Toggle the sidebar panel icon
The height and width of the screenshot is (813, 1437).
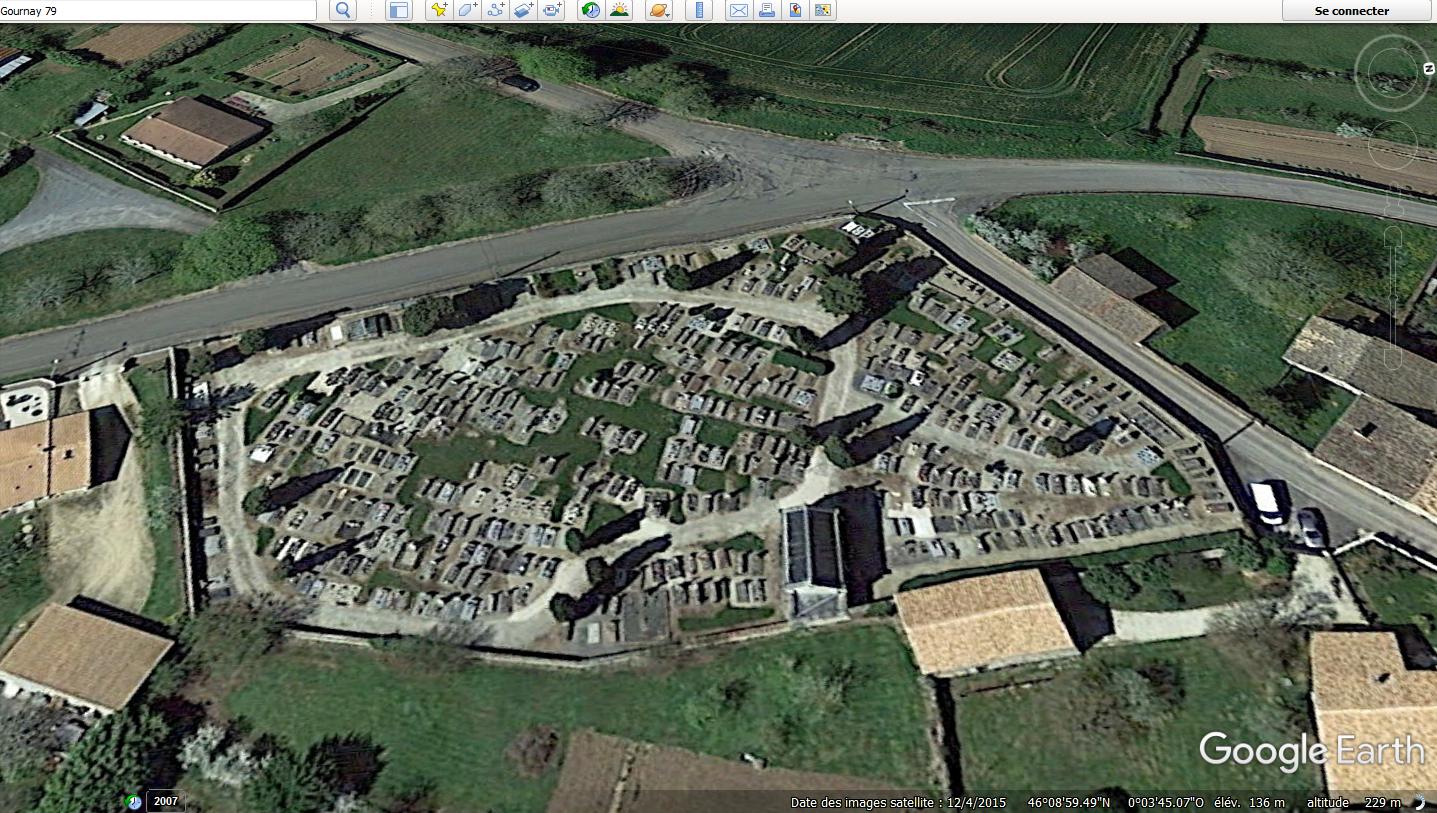(x=399, y=11)
